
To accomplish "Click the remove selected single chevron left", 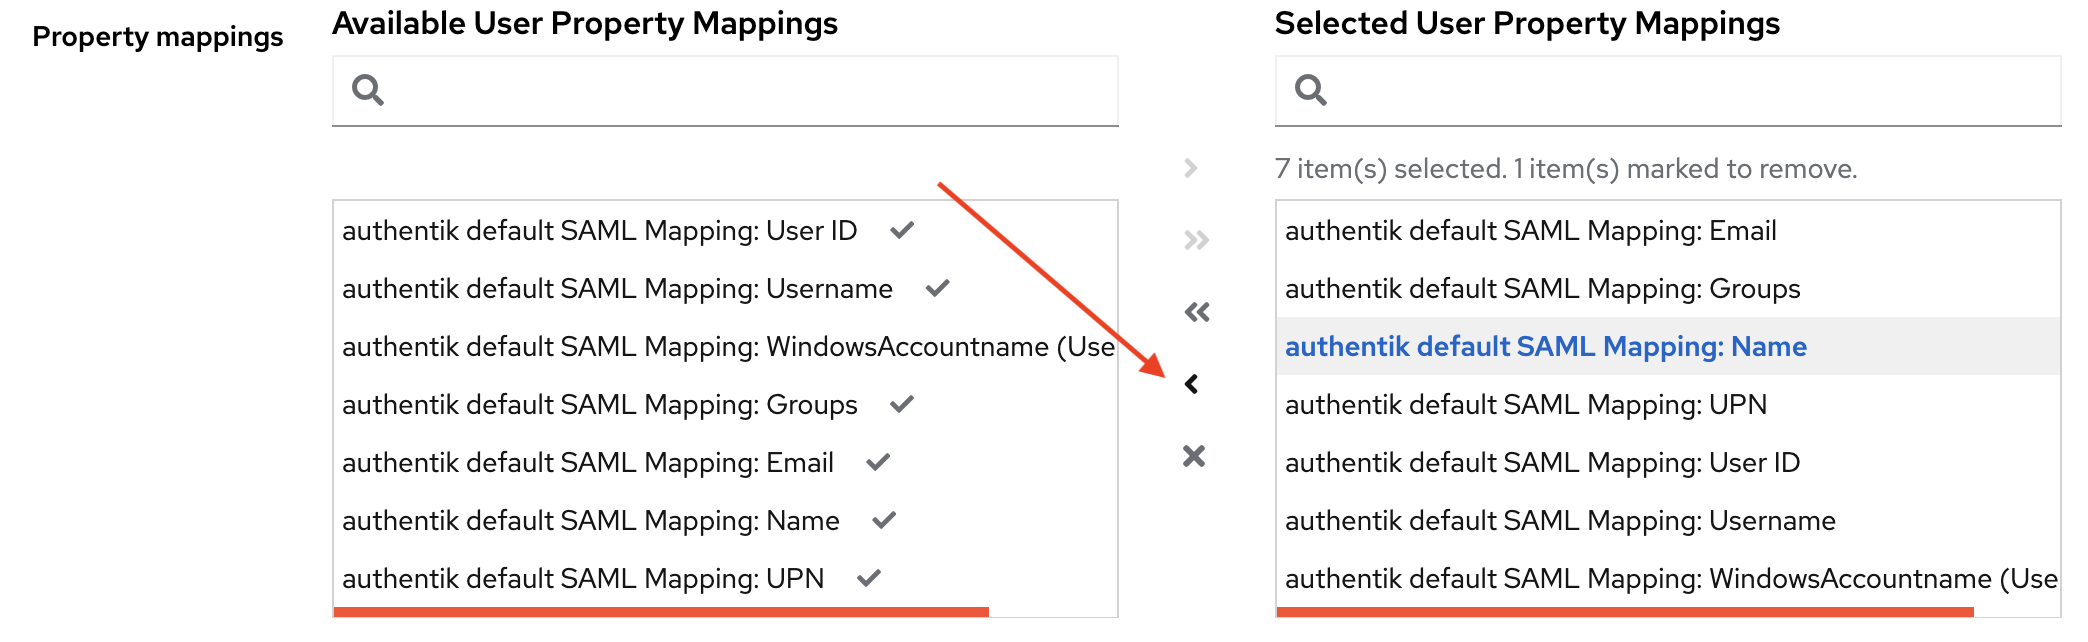I will click(x=1191, y=384).
